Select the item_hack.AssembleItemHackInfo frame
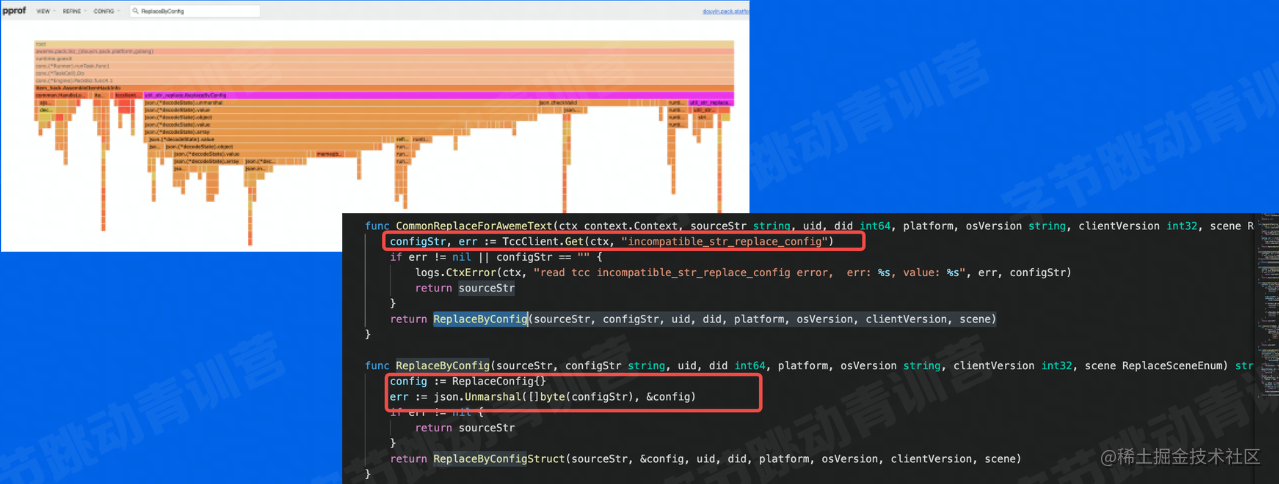This screenshot has width=1279, height=484. 384,88
